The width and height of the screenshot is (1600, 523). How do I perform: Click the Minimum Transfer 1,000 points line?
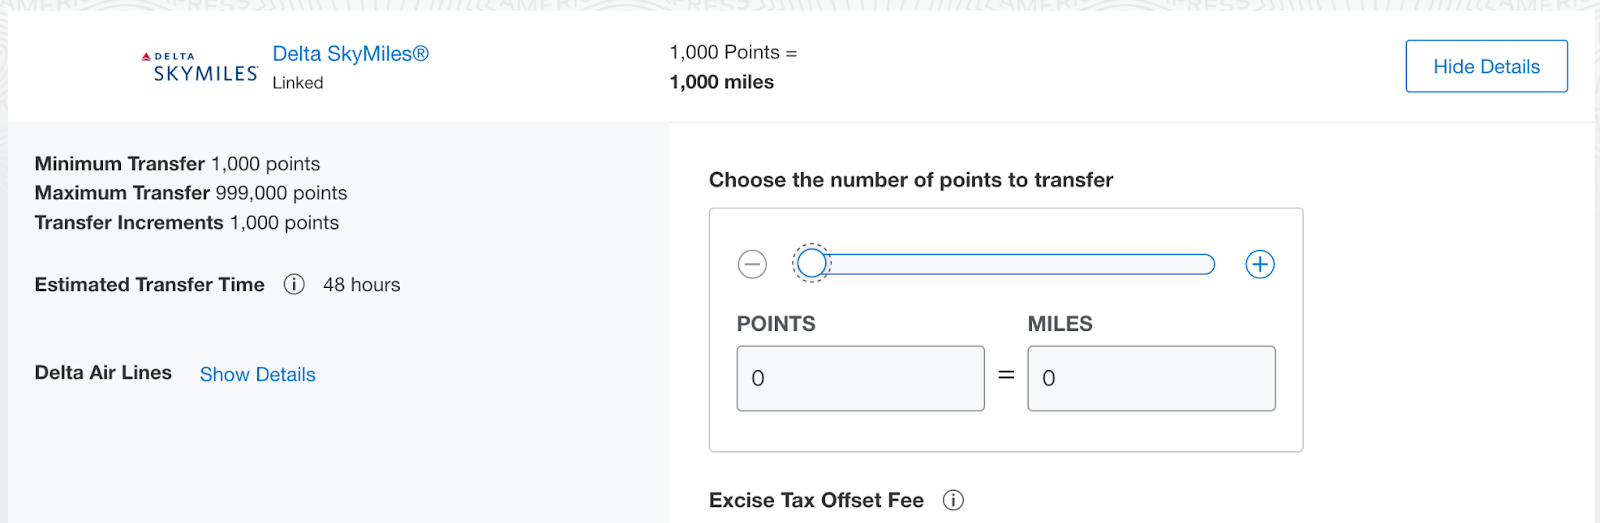point(178,164)
